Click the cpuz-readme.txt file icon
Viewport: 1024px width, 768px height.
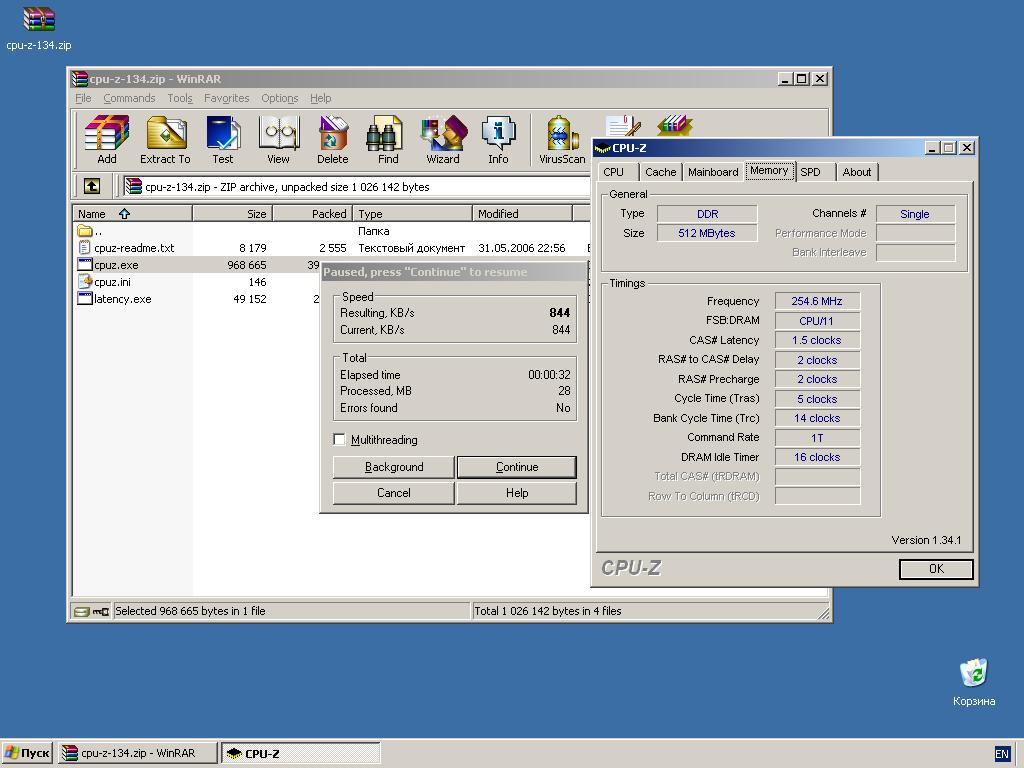click(84, 248)
